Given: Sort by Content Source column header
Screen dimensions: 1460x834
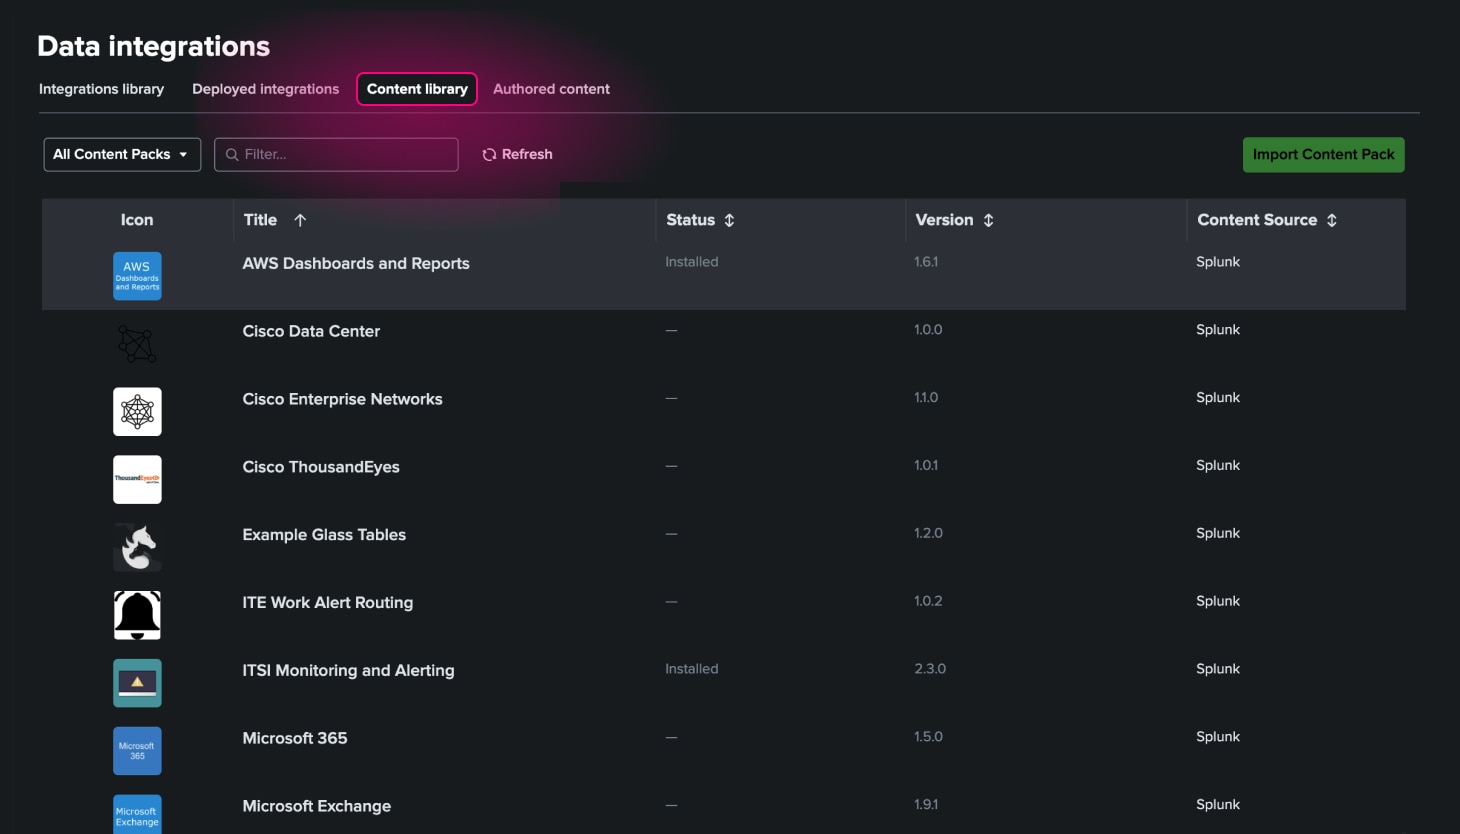Looking at the screenshot, I should [x=1257, y=220].
